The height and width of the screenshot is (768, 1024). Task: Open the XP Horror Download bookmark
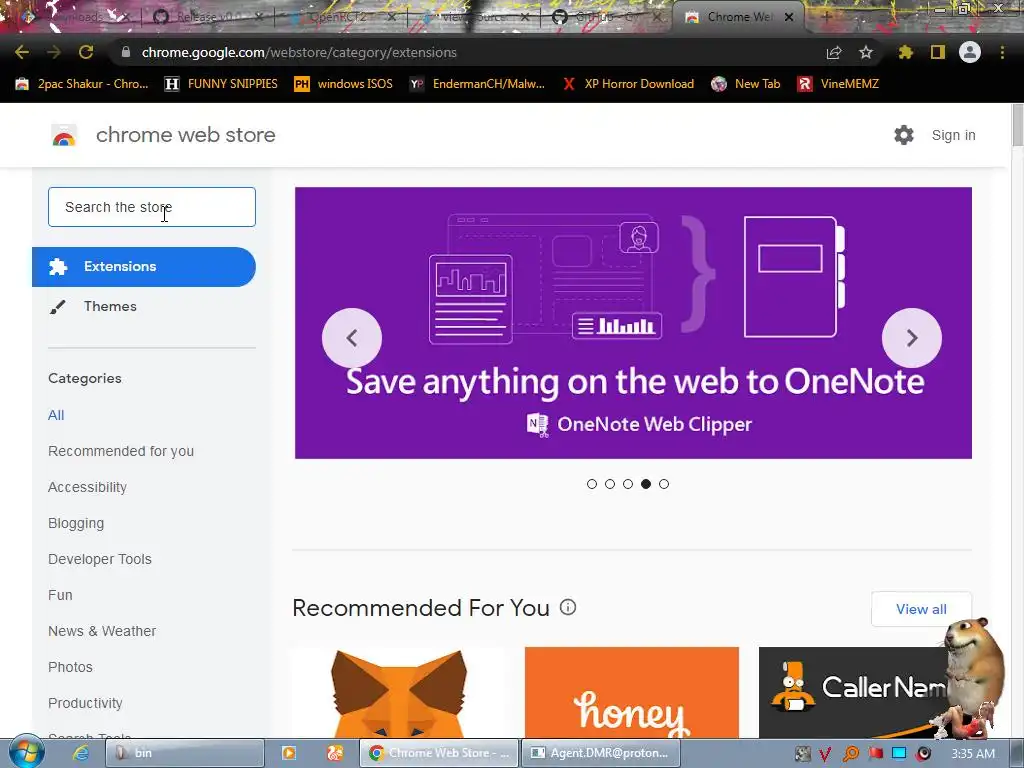628,84
